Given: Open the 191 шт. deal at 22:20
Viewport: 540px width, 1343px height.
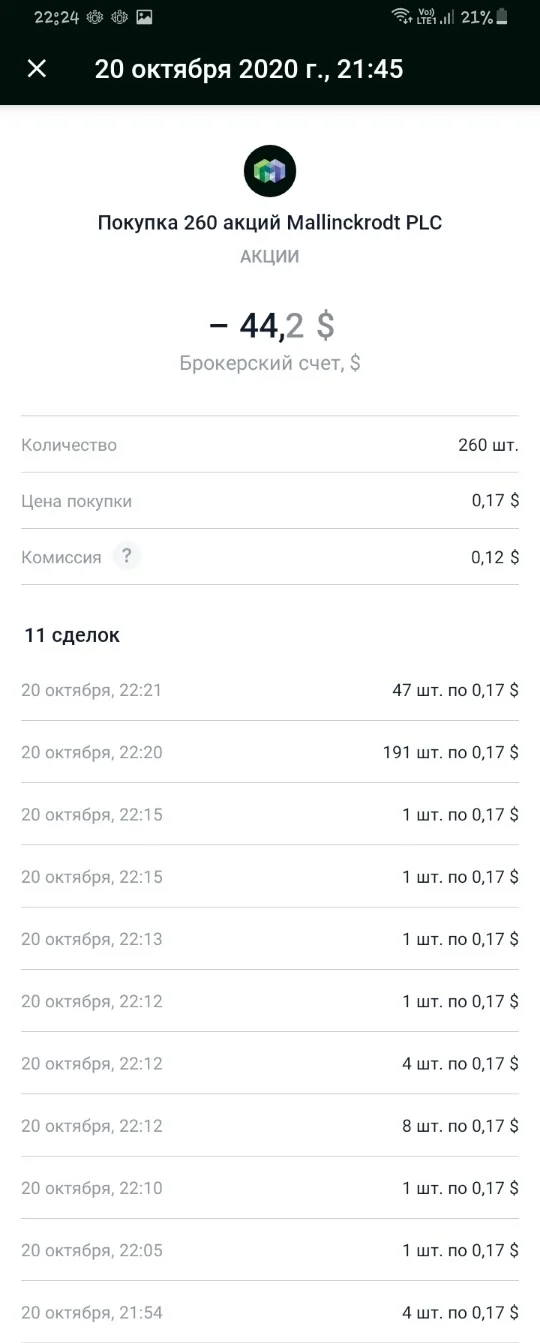Looking at the screenshot, I should tap(270, 752).
